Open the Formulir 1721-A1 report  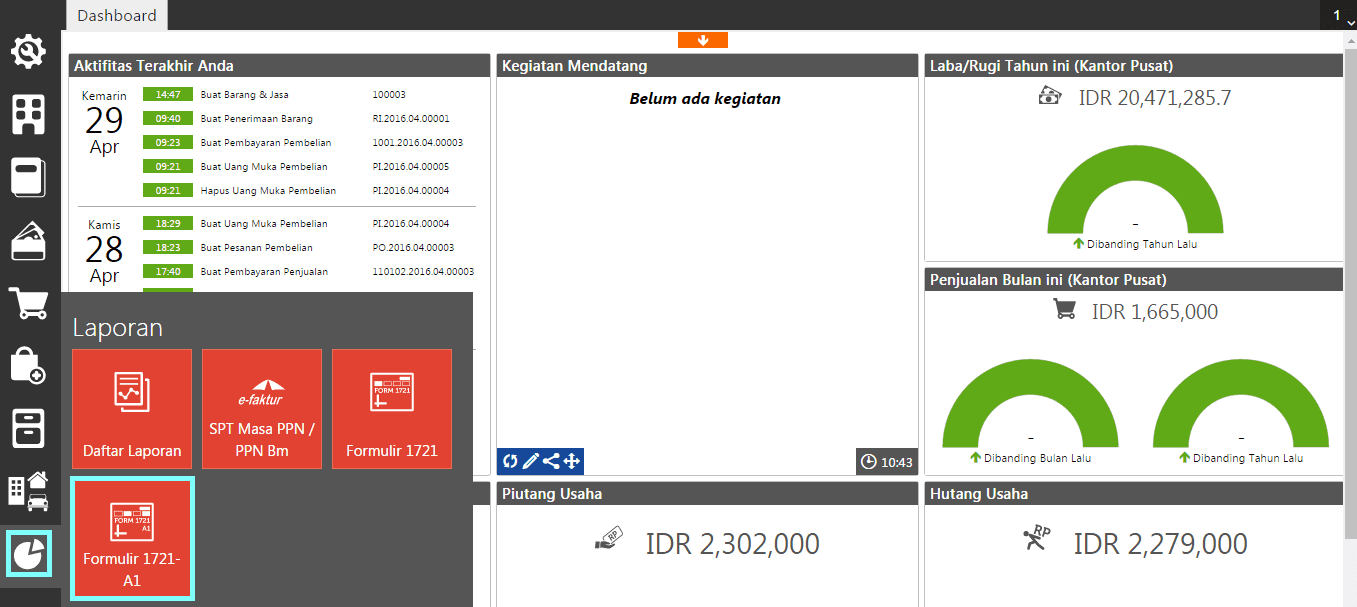131,538
